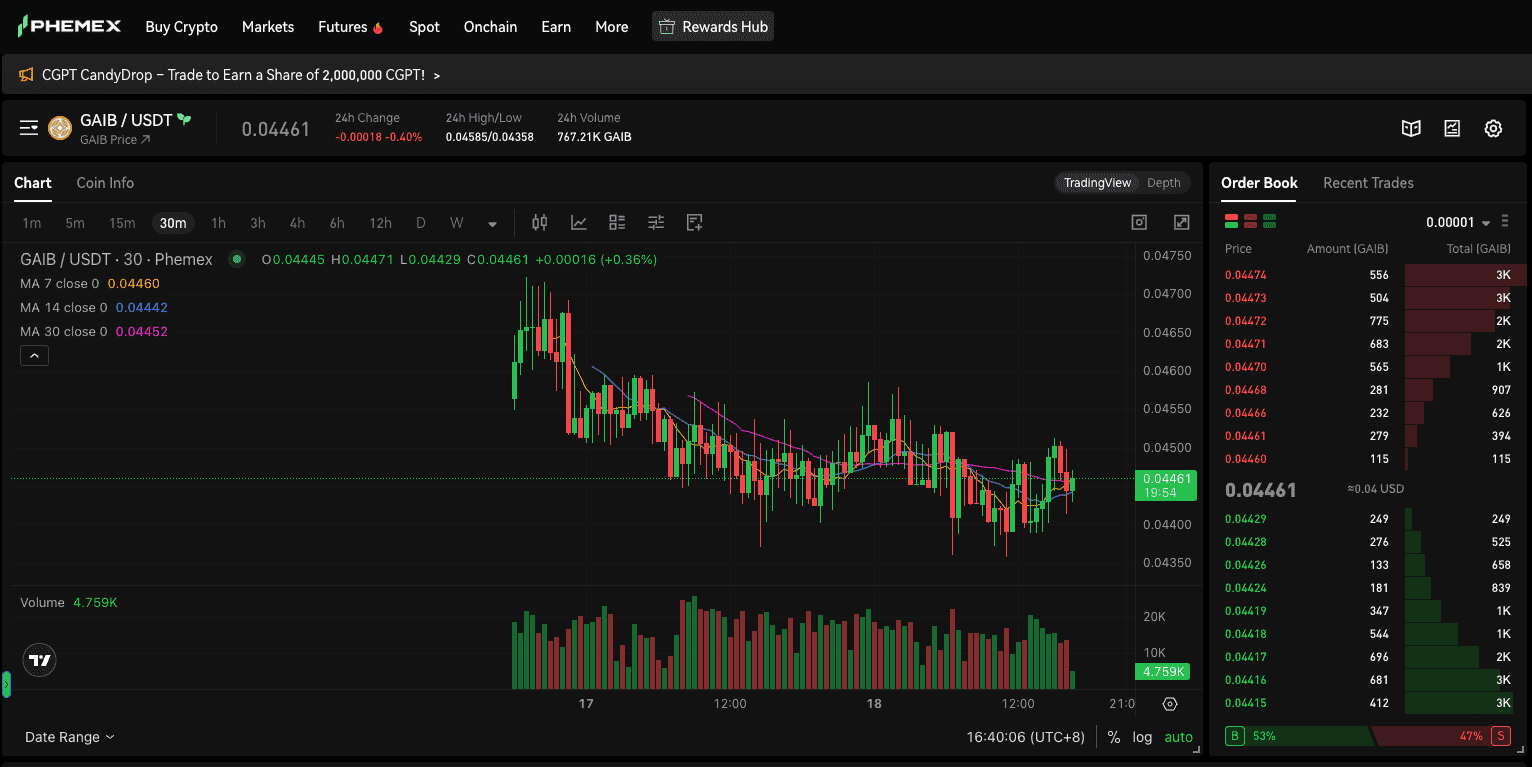Create a price alert with the alert icon
This screenshot has height=767, width=1532.
point(694,222)
